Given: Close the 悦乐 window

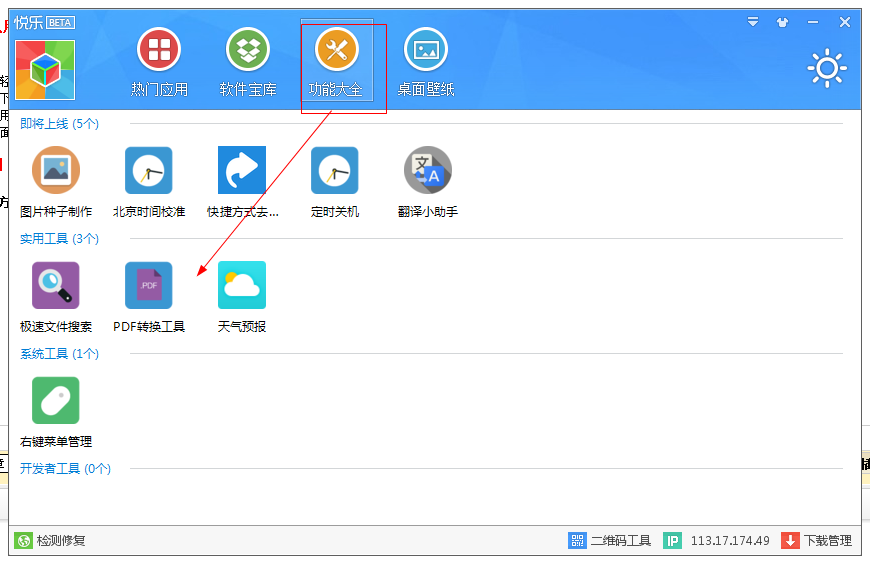Looking at the screenshot, I should pyautogui.click(x=844, y=22).
